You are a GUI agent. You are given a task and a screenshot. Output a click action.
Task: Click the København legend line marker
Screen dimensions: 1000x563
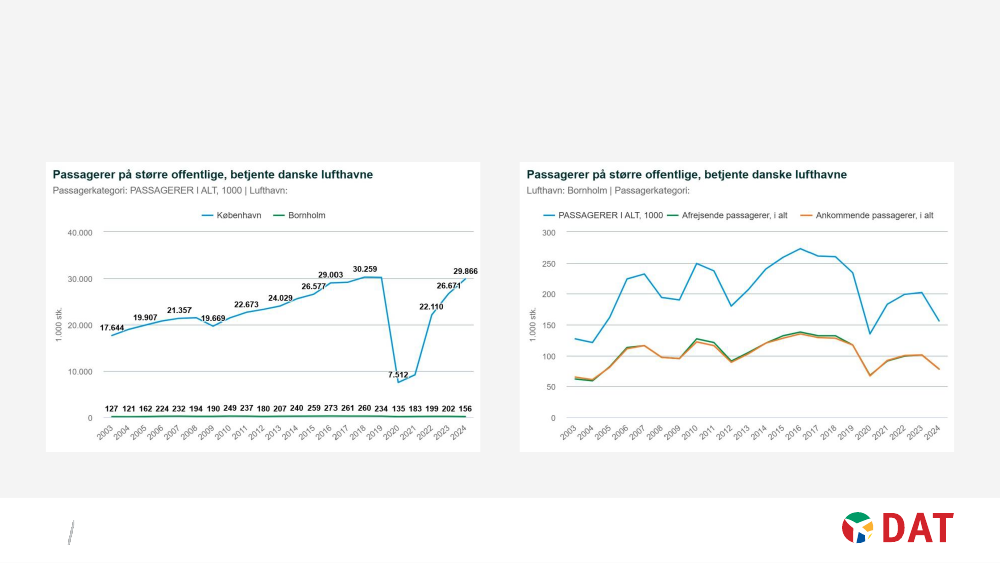(208, 215)
